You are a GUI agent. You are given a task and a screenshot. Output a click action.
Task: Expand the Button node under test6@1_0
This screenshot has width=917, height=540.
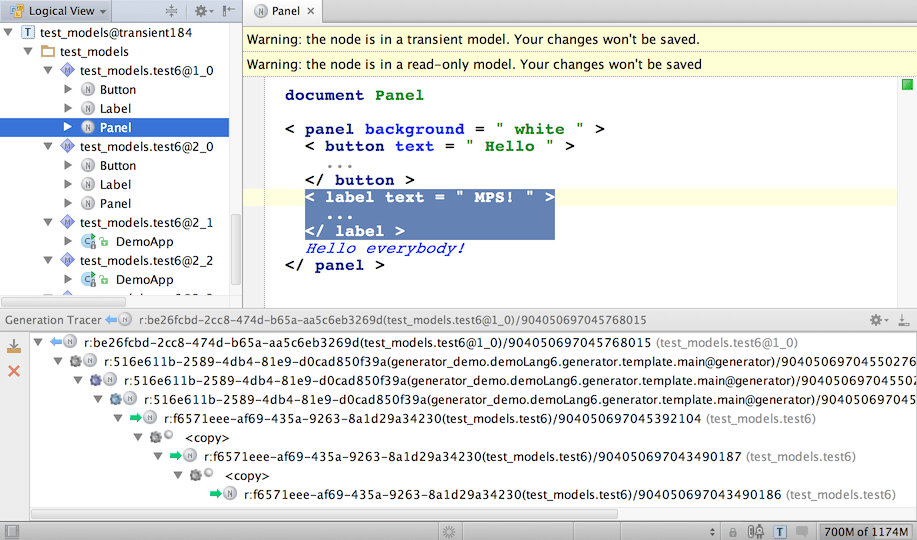pos(68,90)
